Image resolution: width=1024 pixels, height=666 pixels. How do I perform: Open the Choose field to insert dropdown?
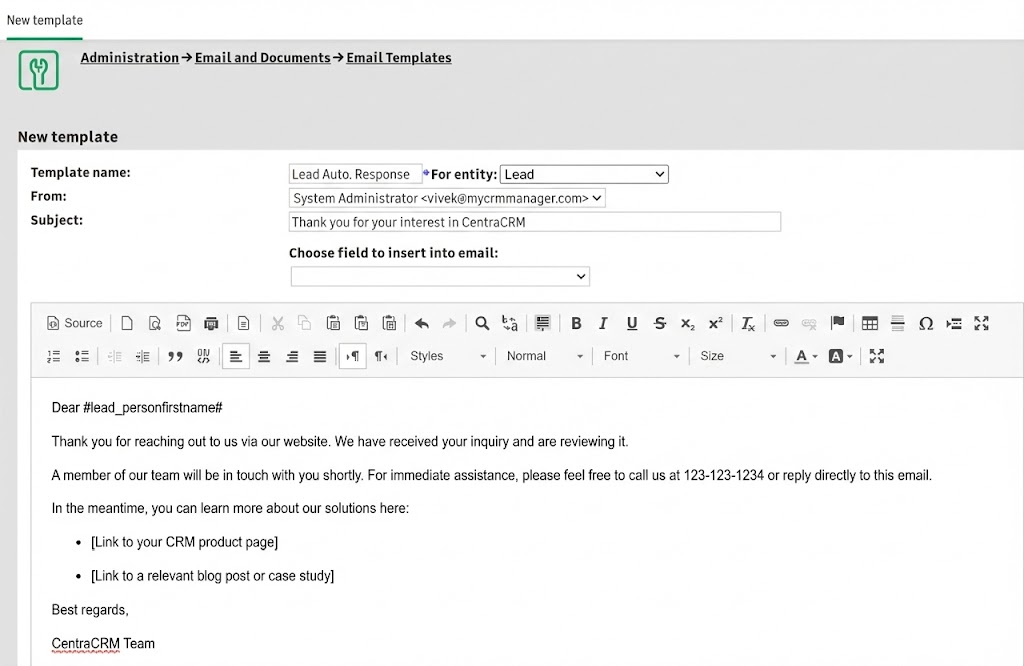(x=440, y=276)
